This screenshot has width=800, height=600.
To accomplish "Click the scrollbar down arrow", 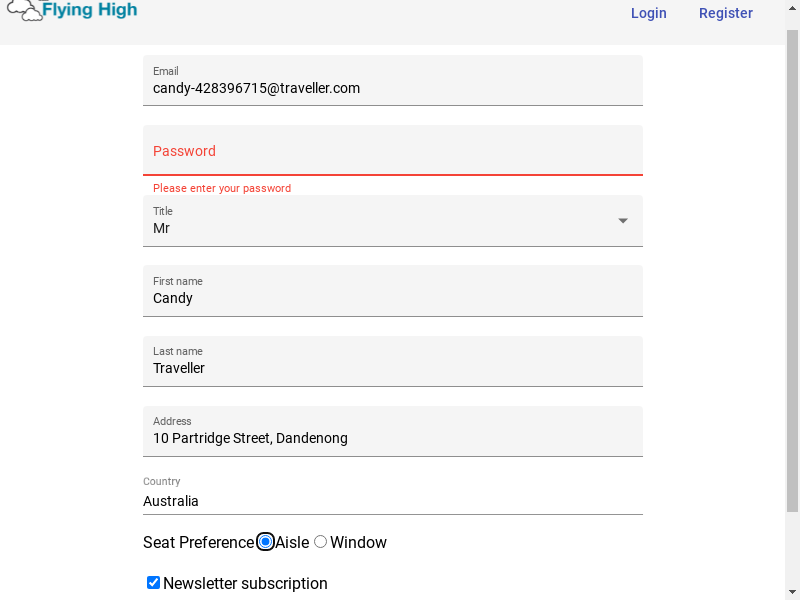I will click(x=792, y=591).
